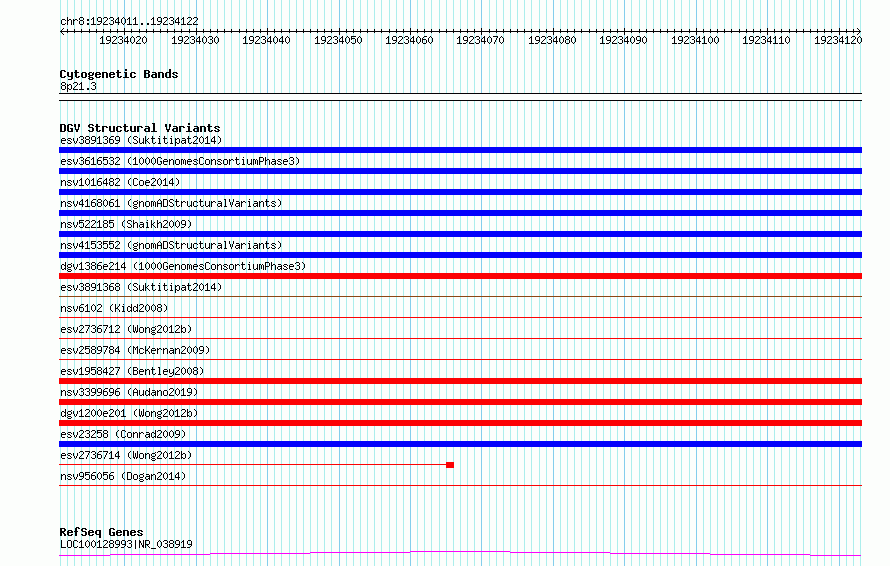The height and width of the screenshot is (566, 890).
Task: Click the 8p21.3 band label
Action: tap(78, 86)
